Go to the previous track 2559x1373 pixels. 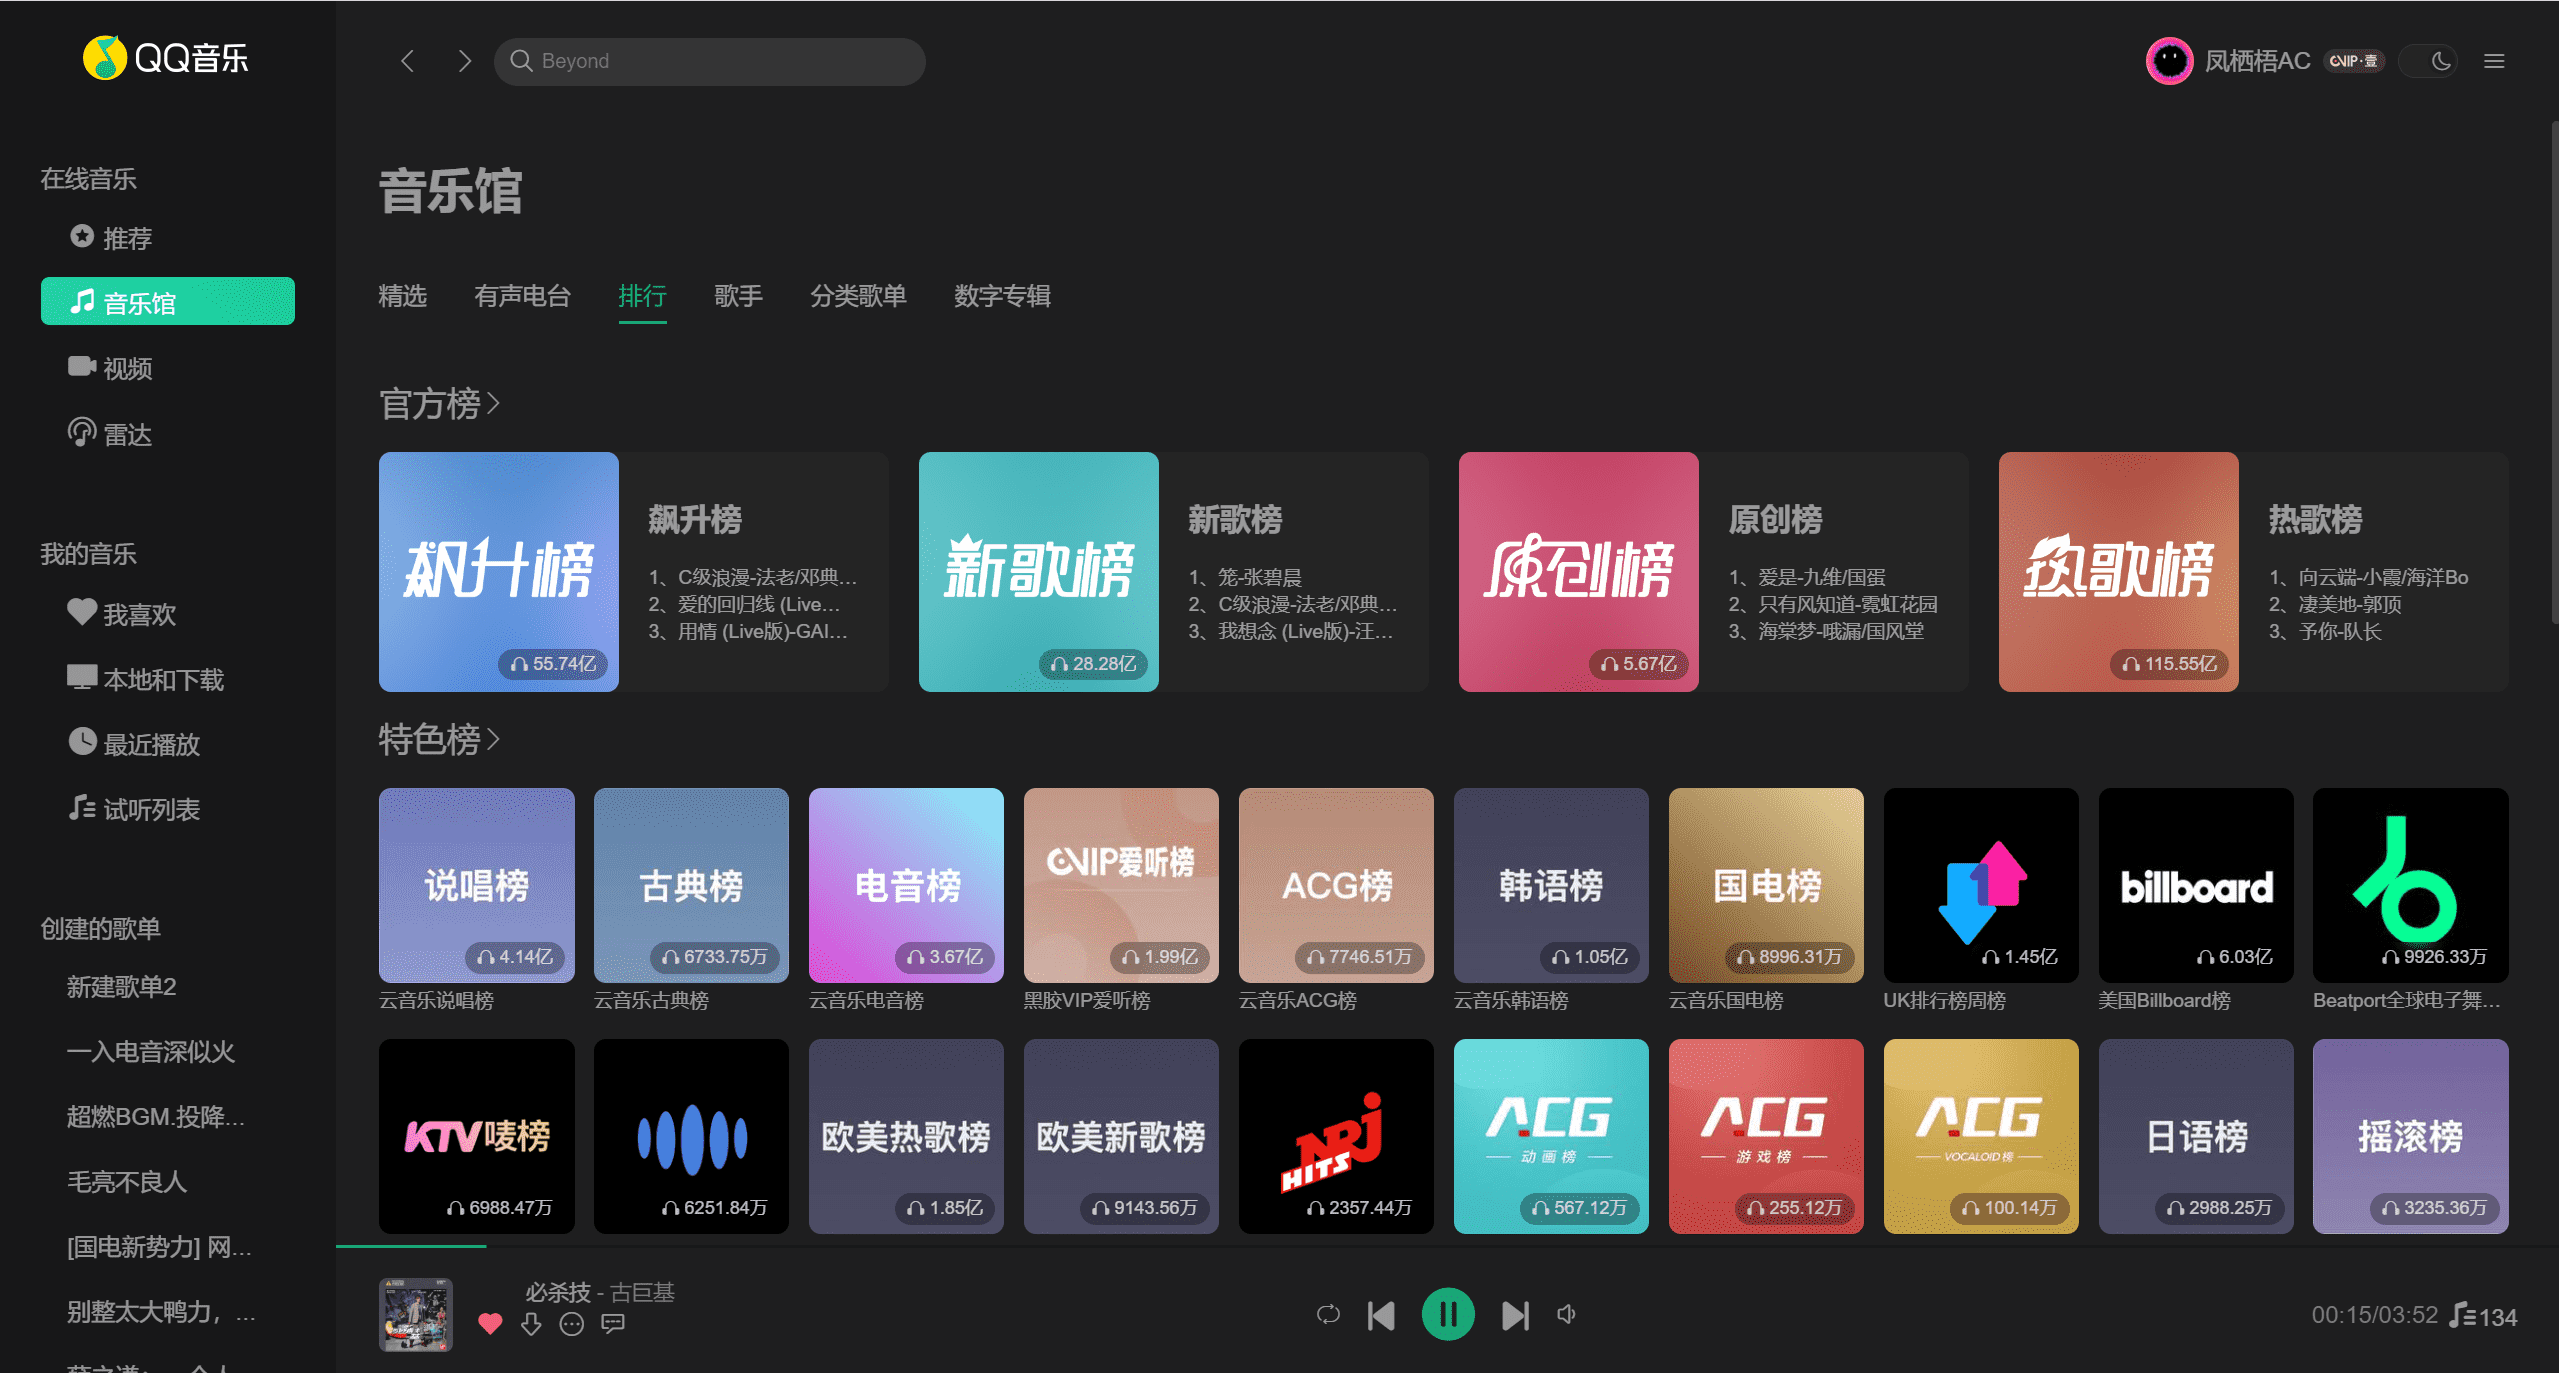[1381, 1315]
